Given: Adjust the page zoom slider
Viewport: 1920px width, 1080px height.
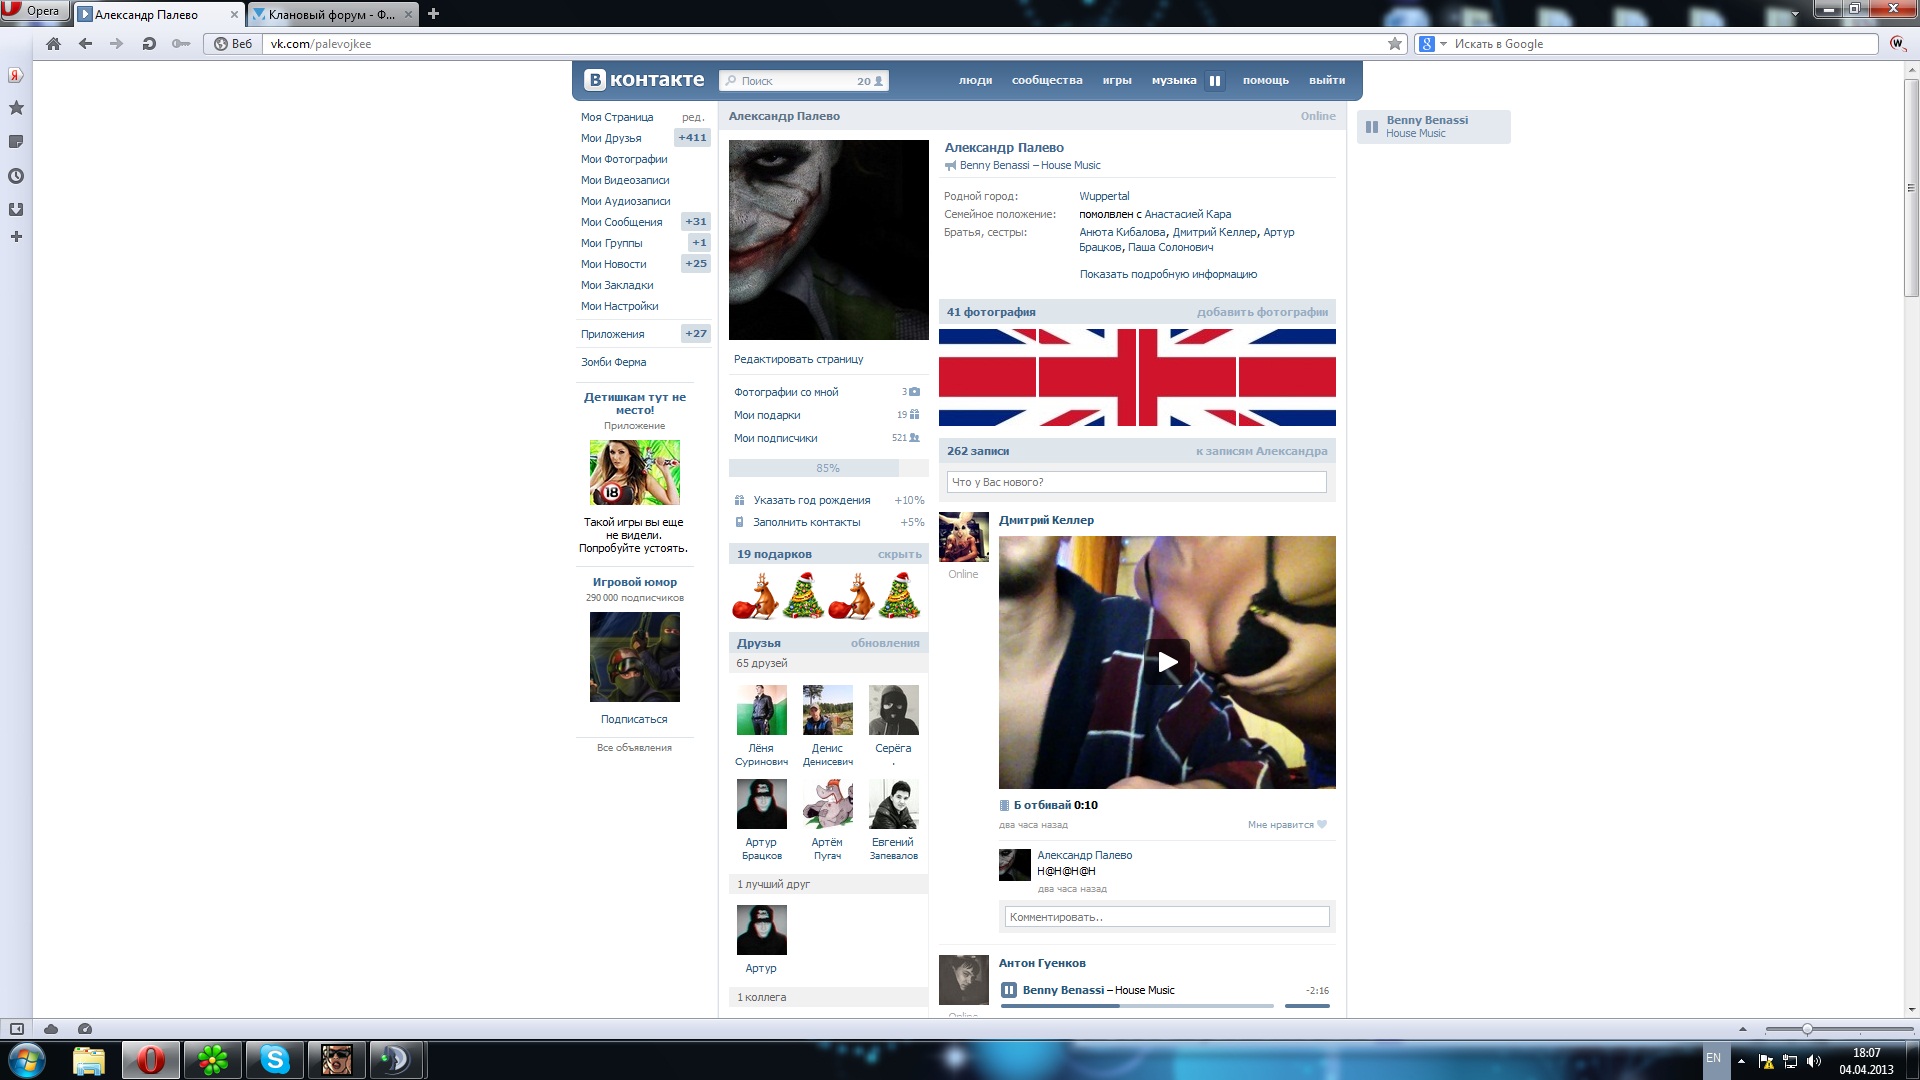Looking at the screenshot, I should 1807,1029.
